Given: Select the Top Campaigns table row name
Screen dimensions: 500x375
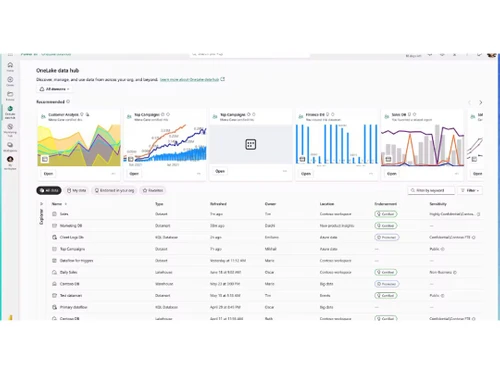Looking at the screenshot, I should [72, 249].
